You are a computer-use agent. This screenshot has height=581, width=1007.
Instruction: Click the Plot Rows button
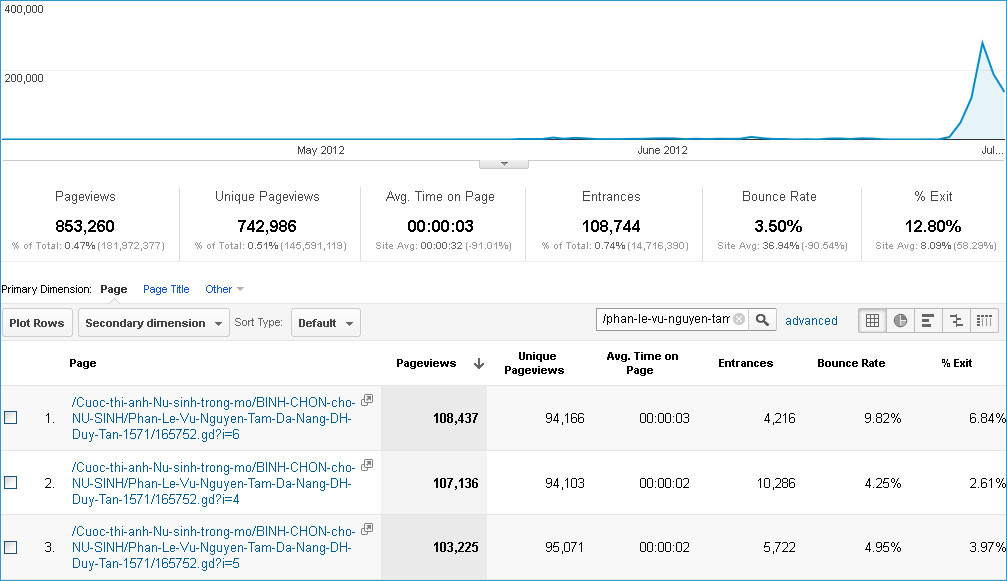(37, 323)
